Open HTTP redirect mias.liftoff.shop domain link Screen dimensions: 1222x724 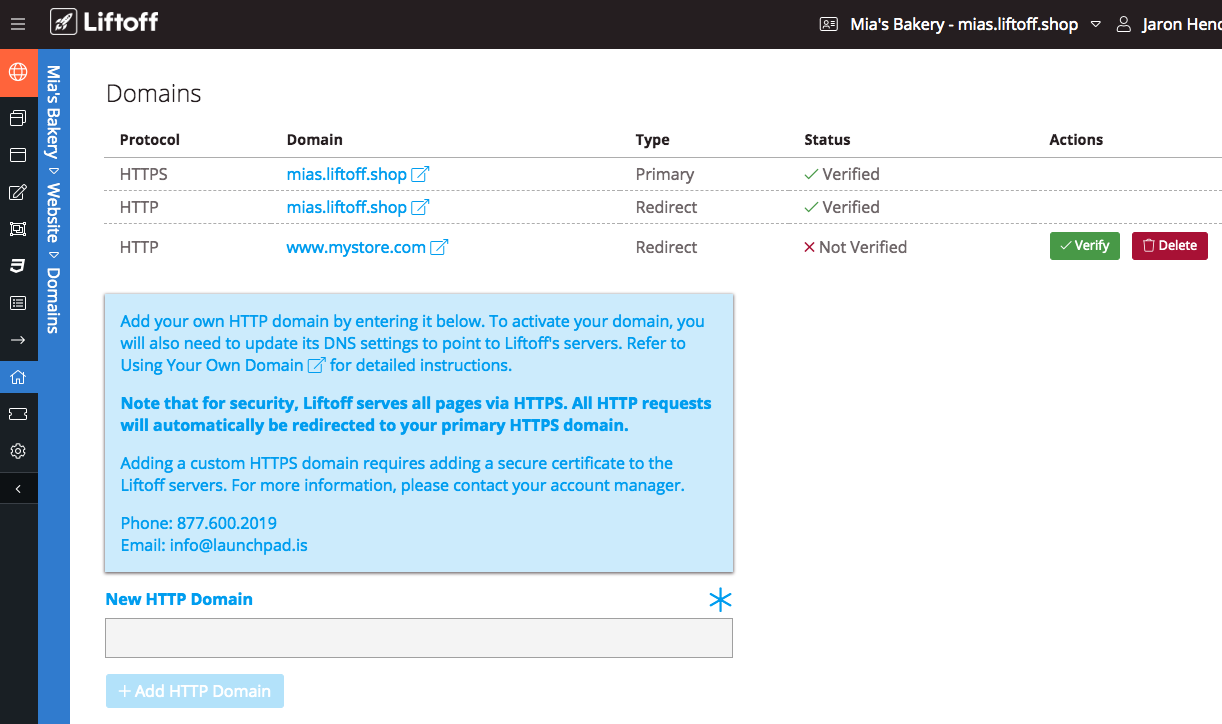pyautogui.click(x=347, y=207)
